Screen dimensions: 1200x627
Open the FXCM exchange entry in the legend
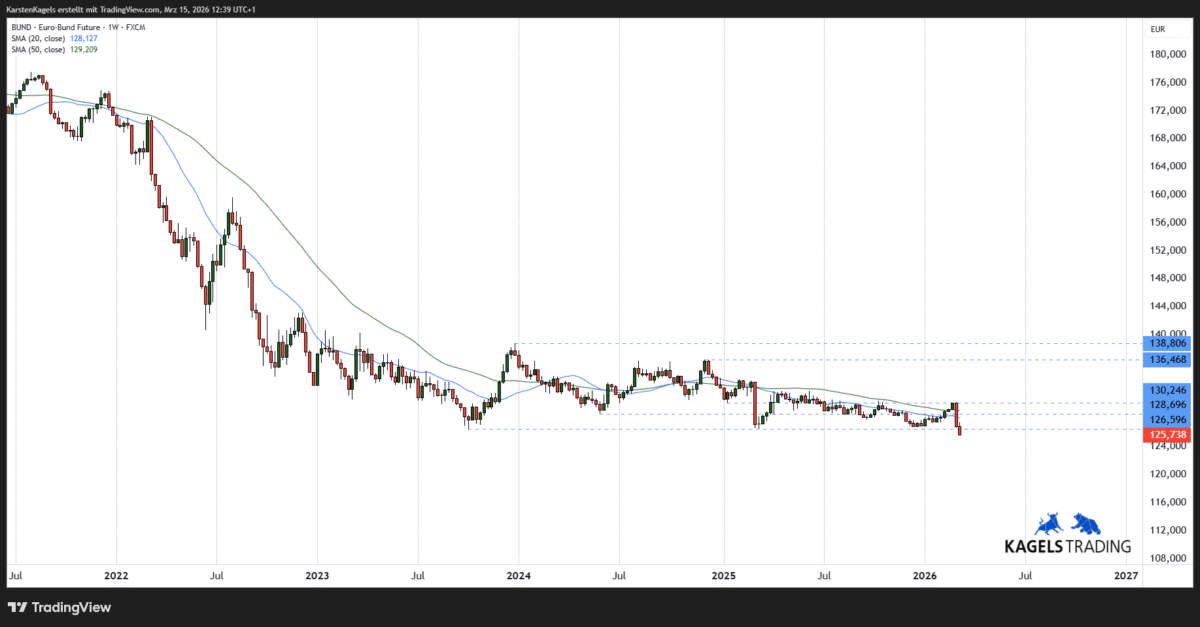coord(137,27)
